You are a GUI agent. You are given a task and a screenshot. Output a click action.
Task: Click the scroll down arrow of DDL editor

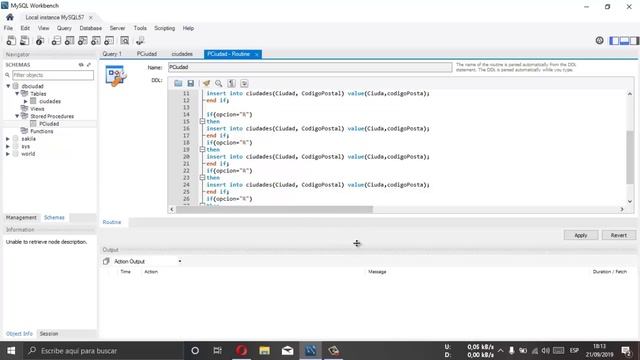(630, 201)
